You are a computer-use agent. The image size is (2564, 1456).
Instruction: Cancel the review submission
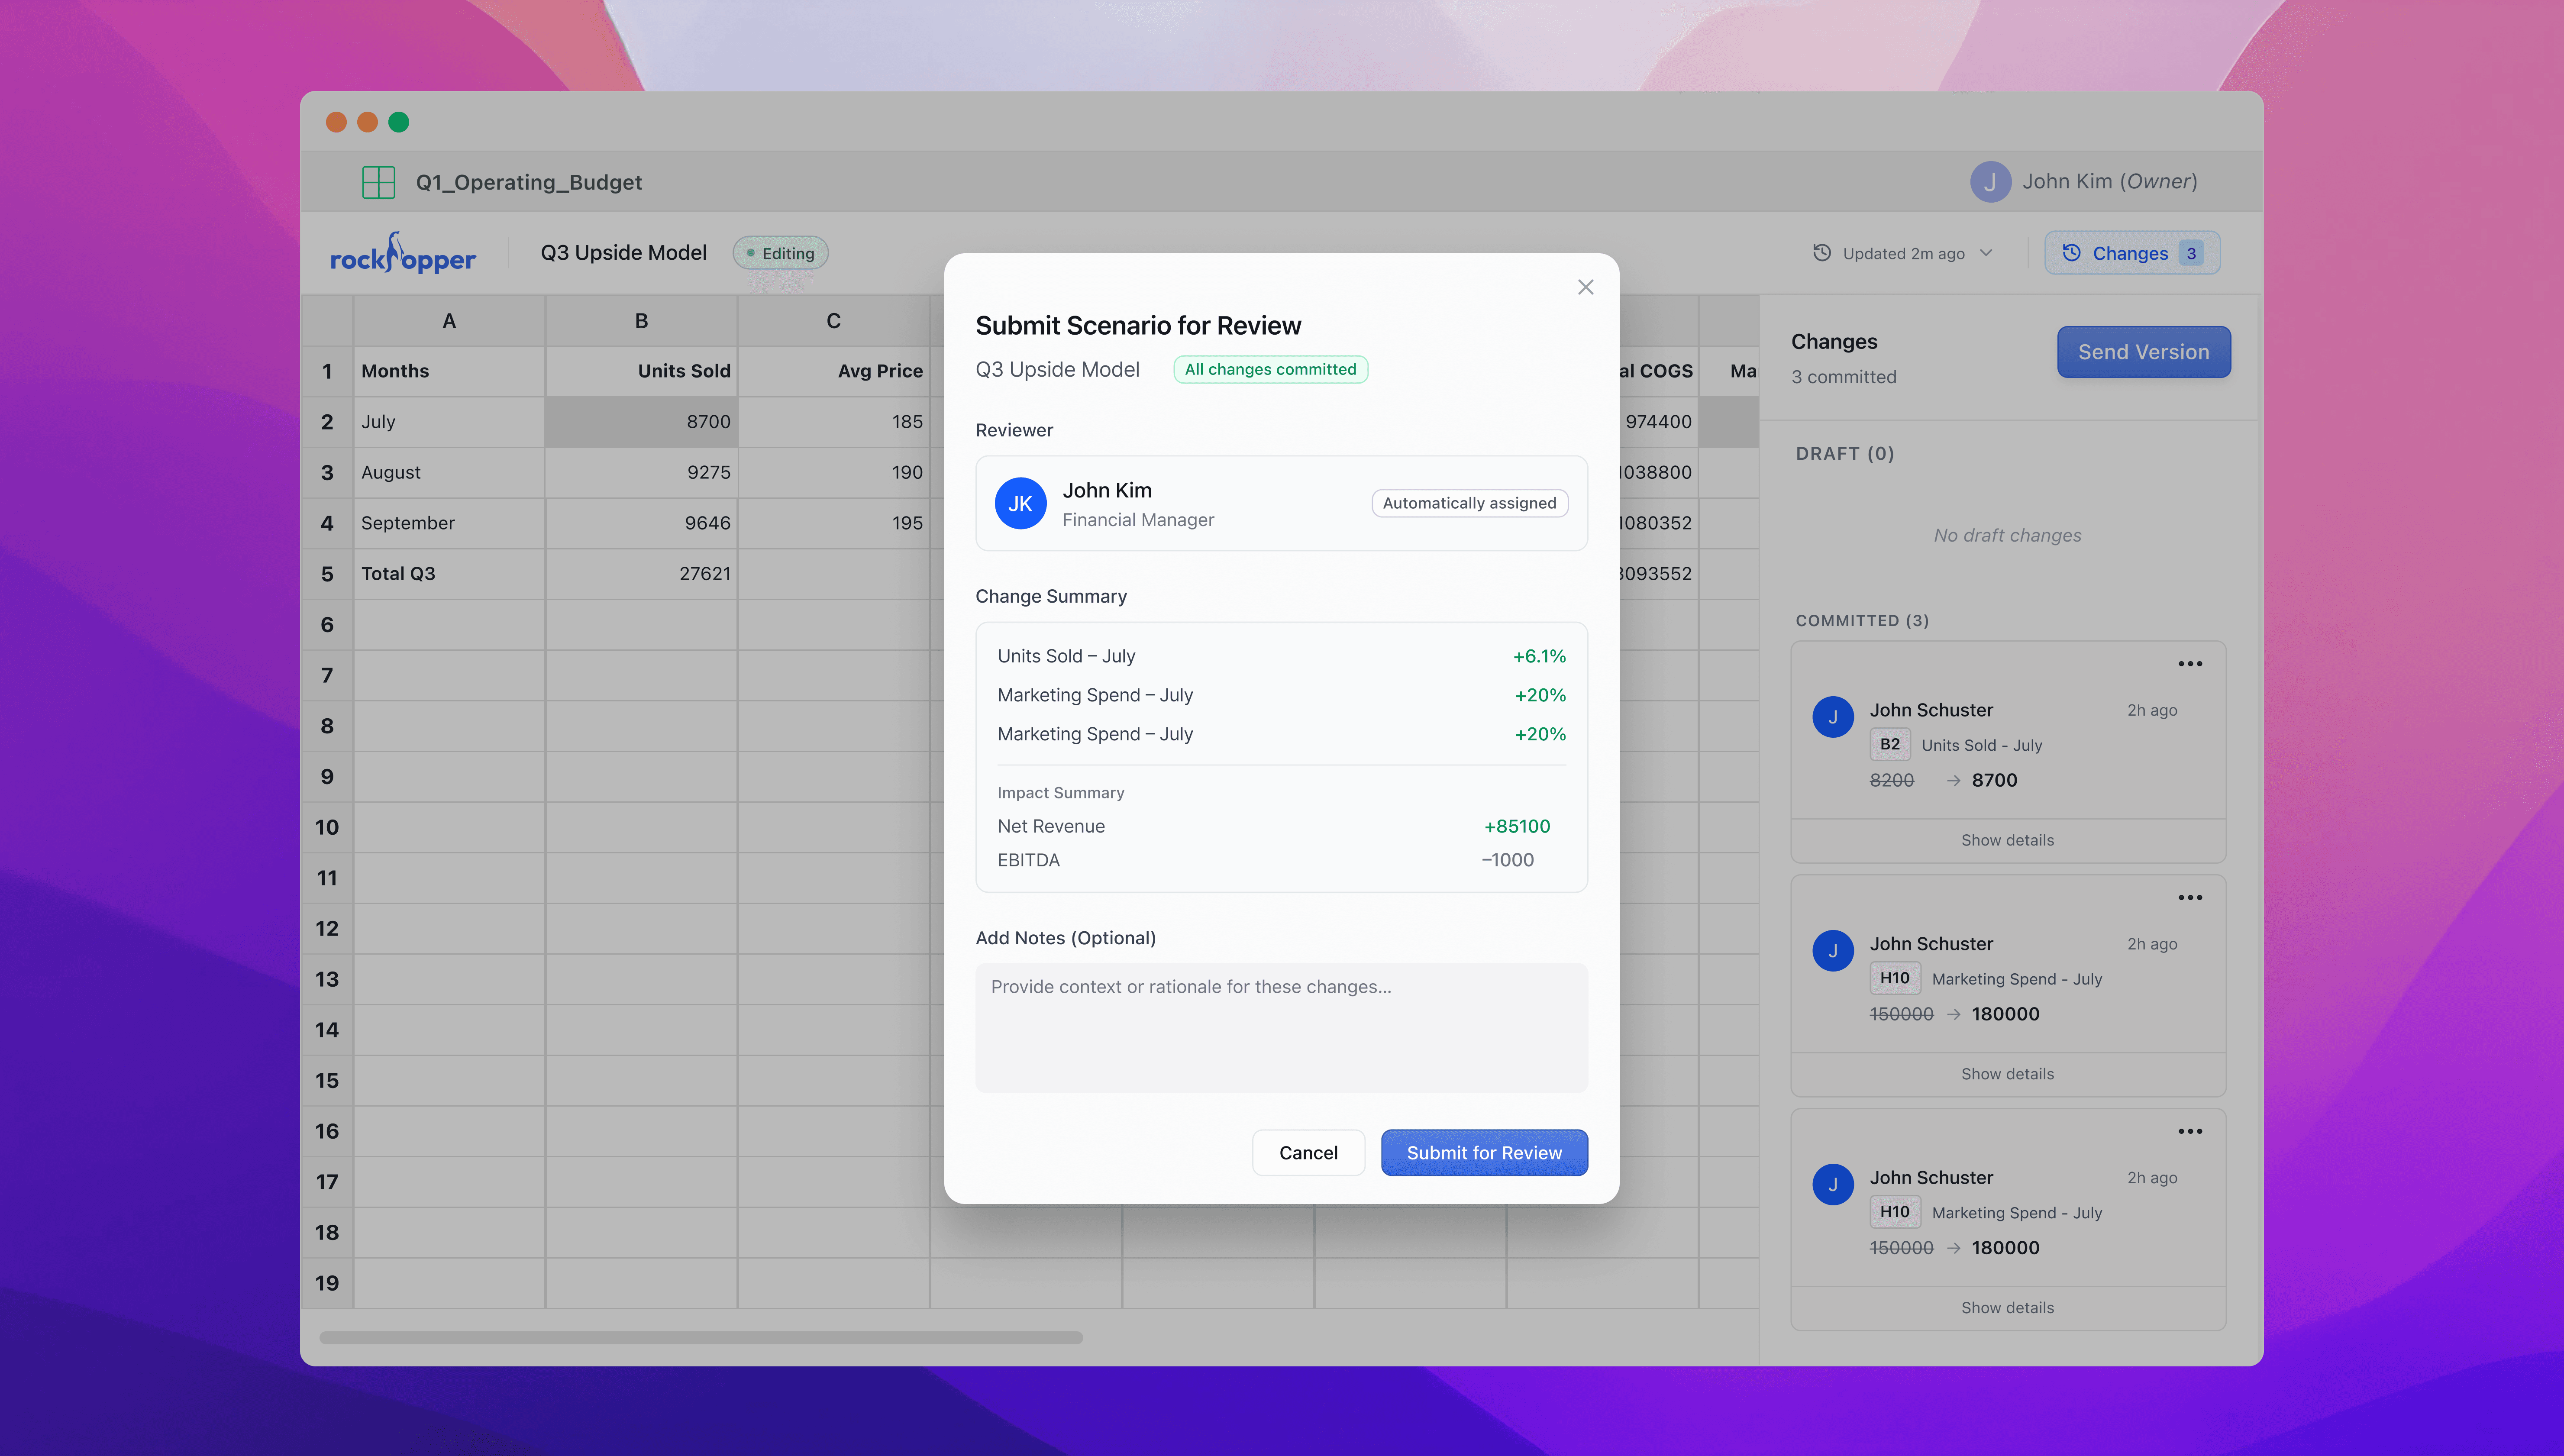[x=1307, y=1153]
